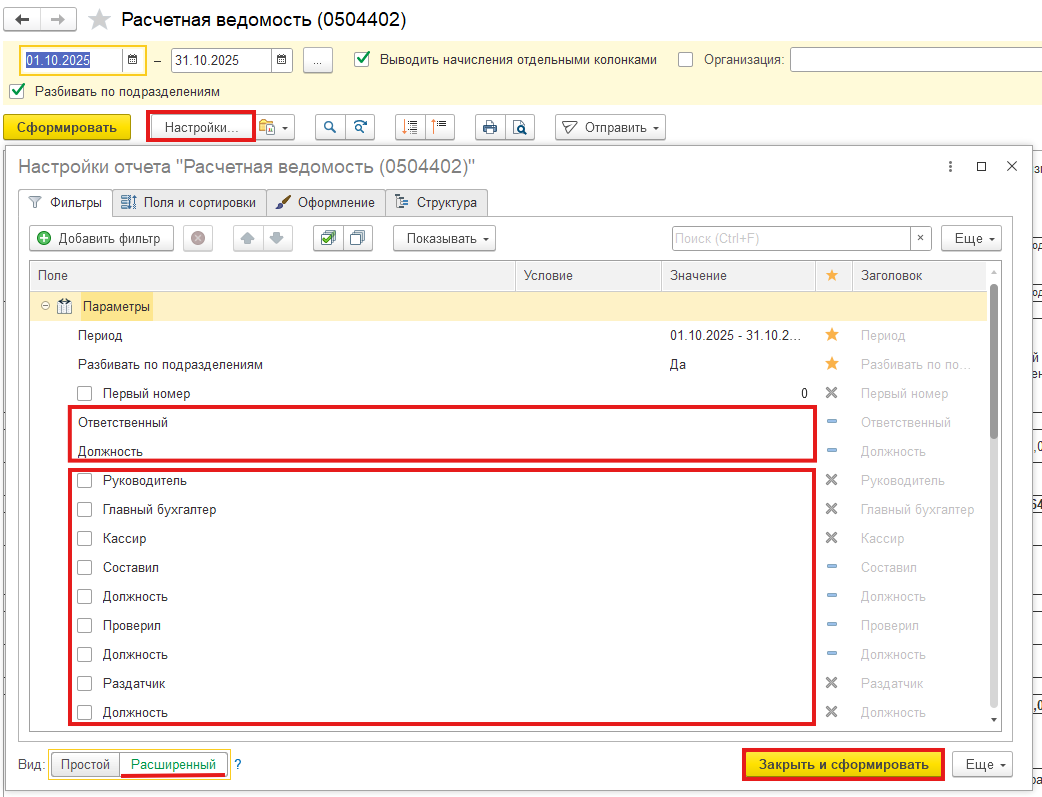Collapse the Параметры group
1042x797 pixels.
coord(45,306)
